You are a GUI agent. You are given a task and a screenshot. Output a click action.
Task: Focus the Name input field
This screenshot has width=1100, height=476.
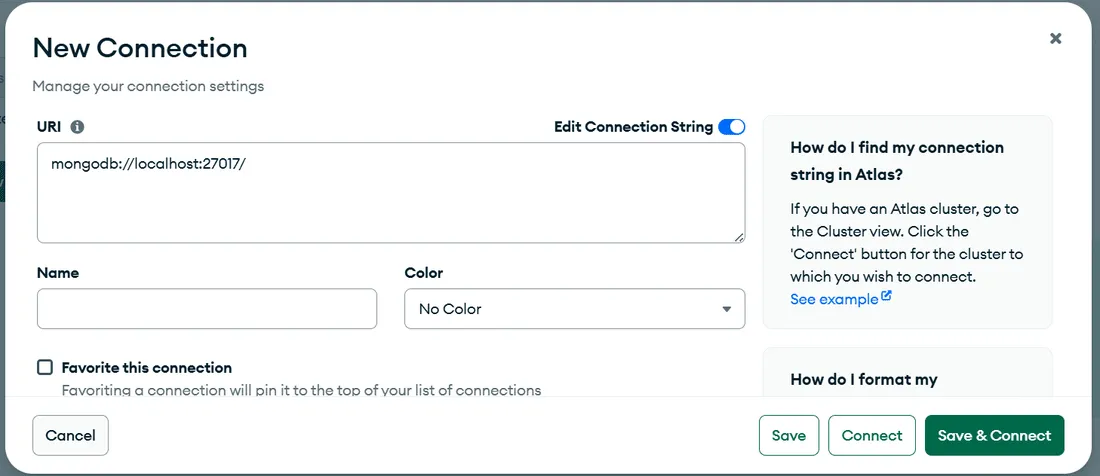[x=207, y=309]
